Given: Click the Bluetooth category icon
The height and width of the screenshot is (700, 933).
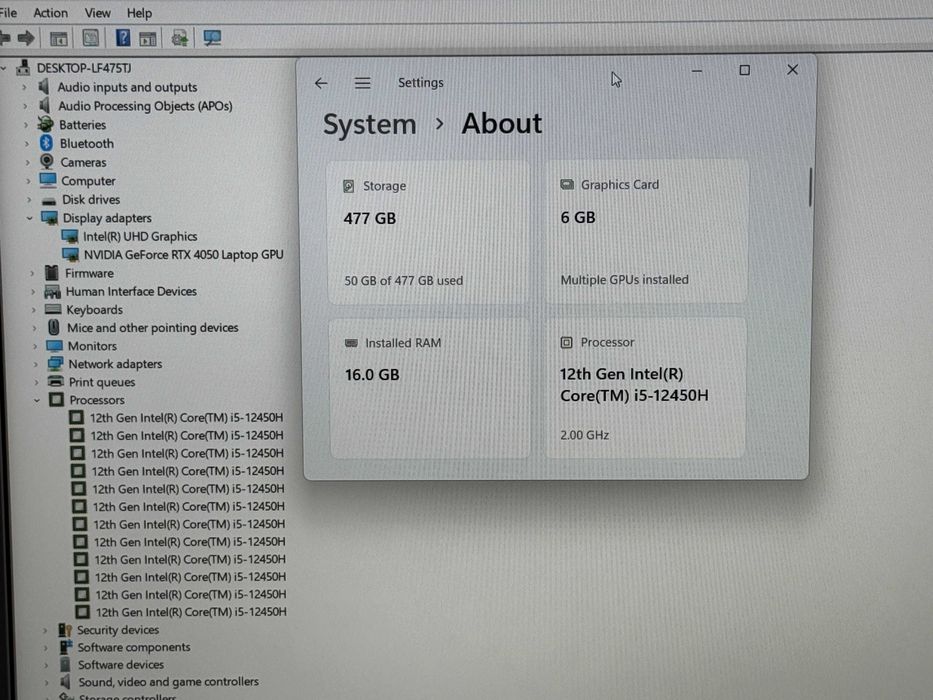Looking at the screenshot, I should (46, 143).
